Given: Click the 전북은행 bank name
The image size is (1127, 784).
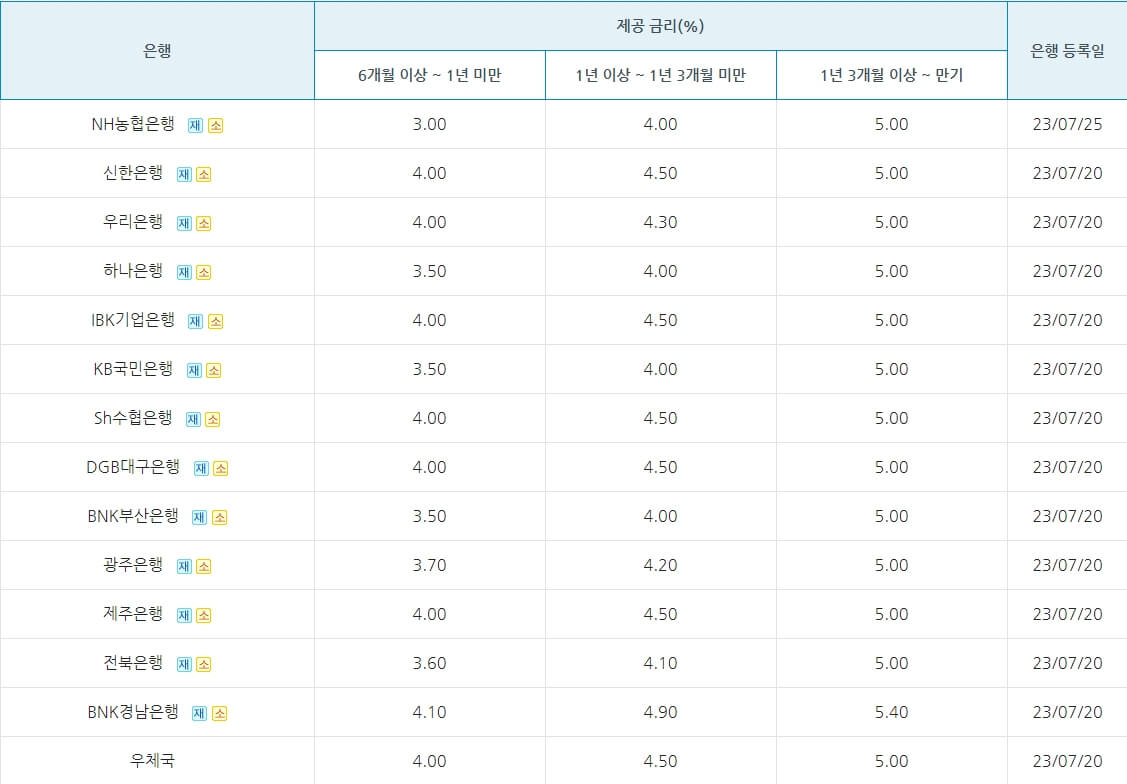Looking at the screenshot, I should tap(133, 662).
